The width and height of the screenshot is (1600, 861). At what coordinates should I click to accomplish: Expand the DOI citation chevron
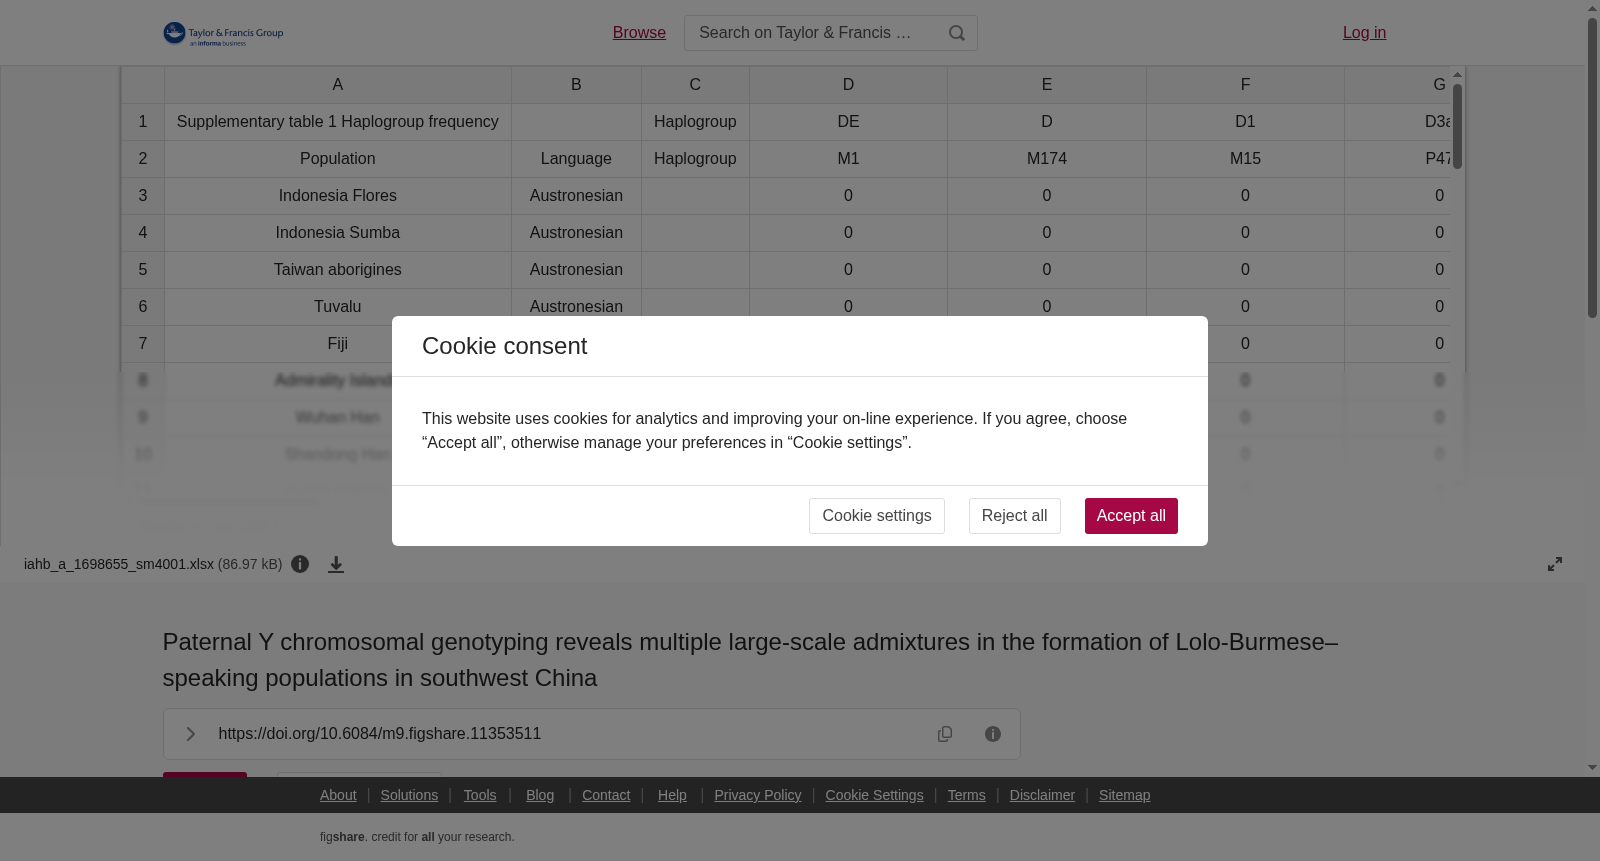click(x=190, y=734)
